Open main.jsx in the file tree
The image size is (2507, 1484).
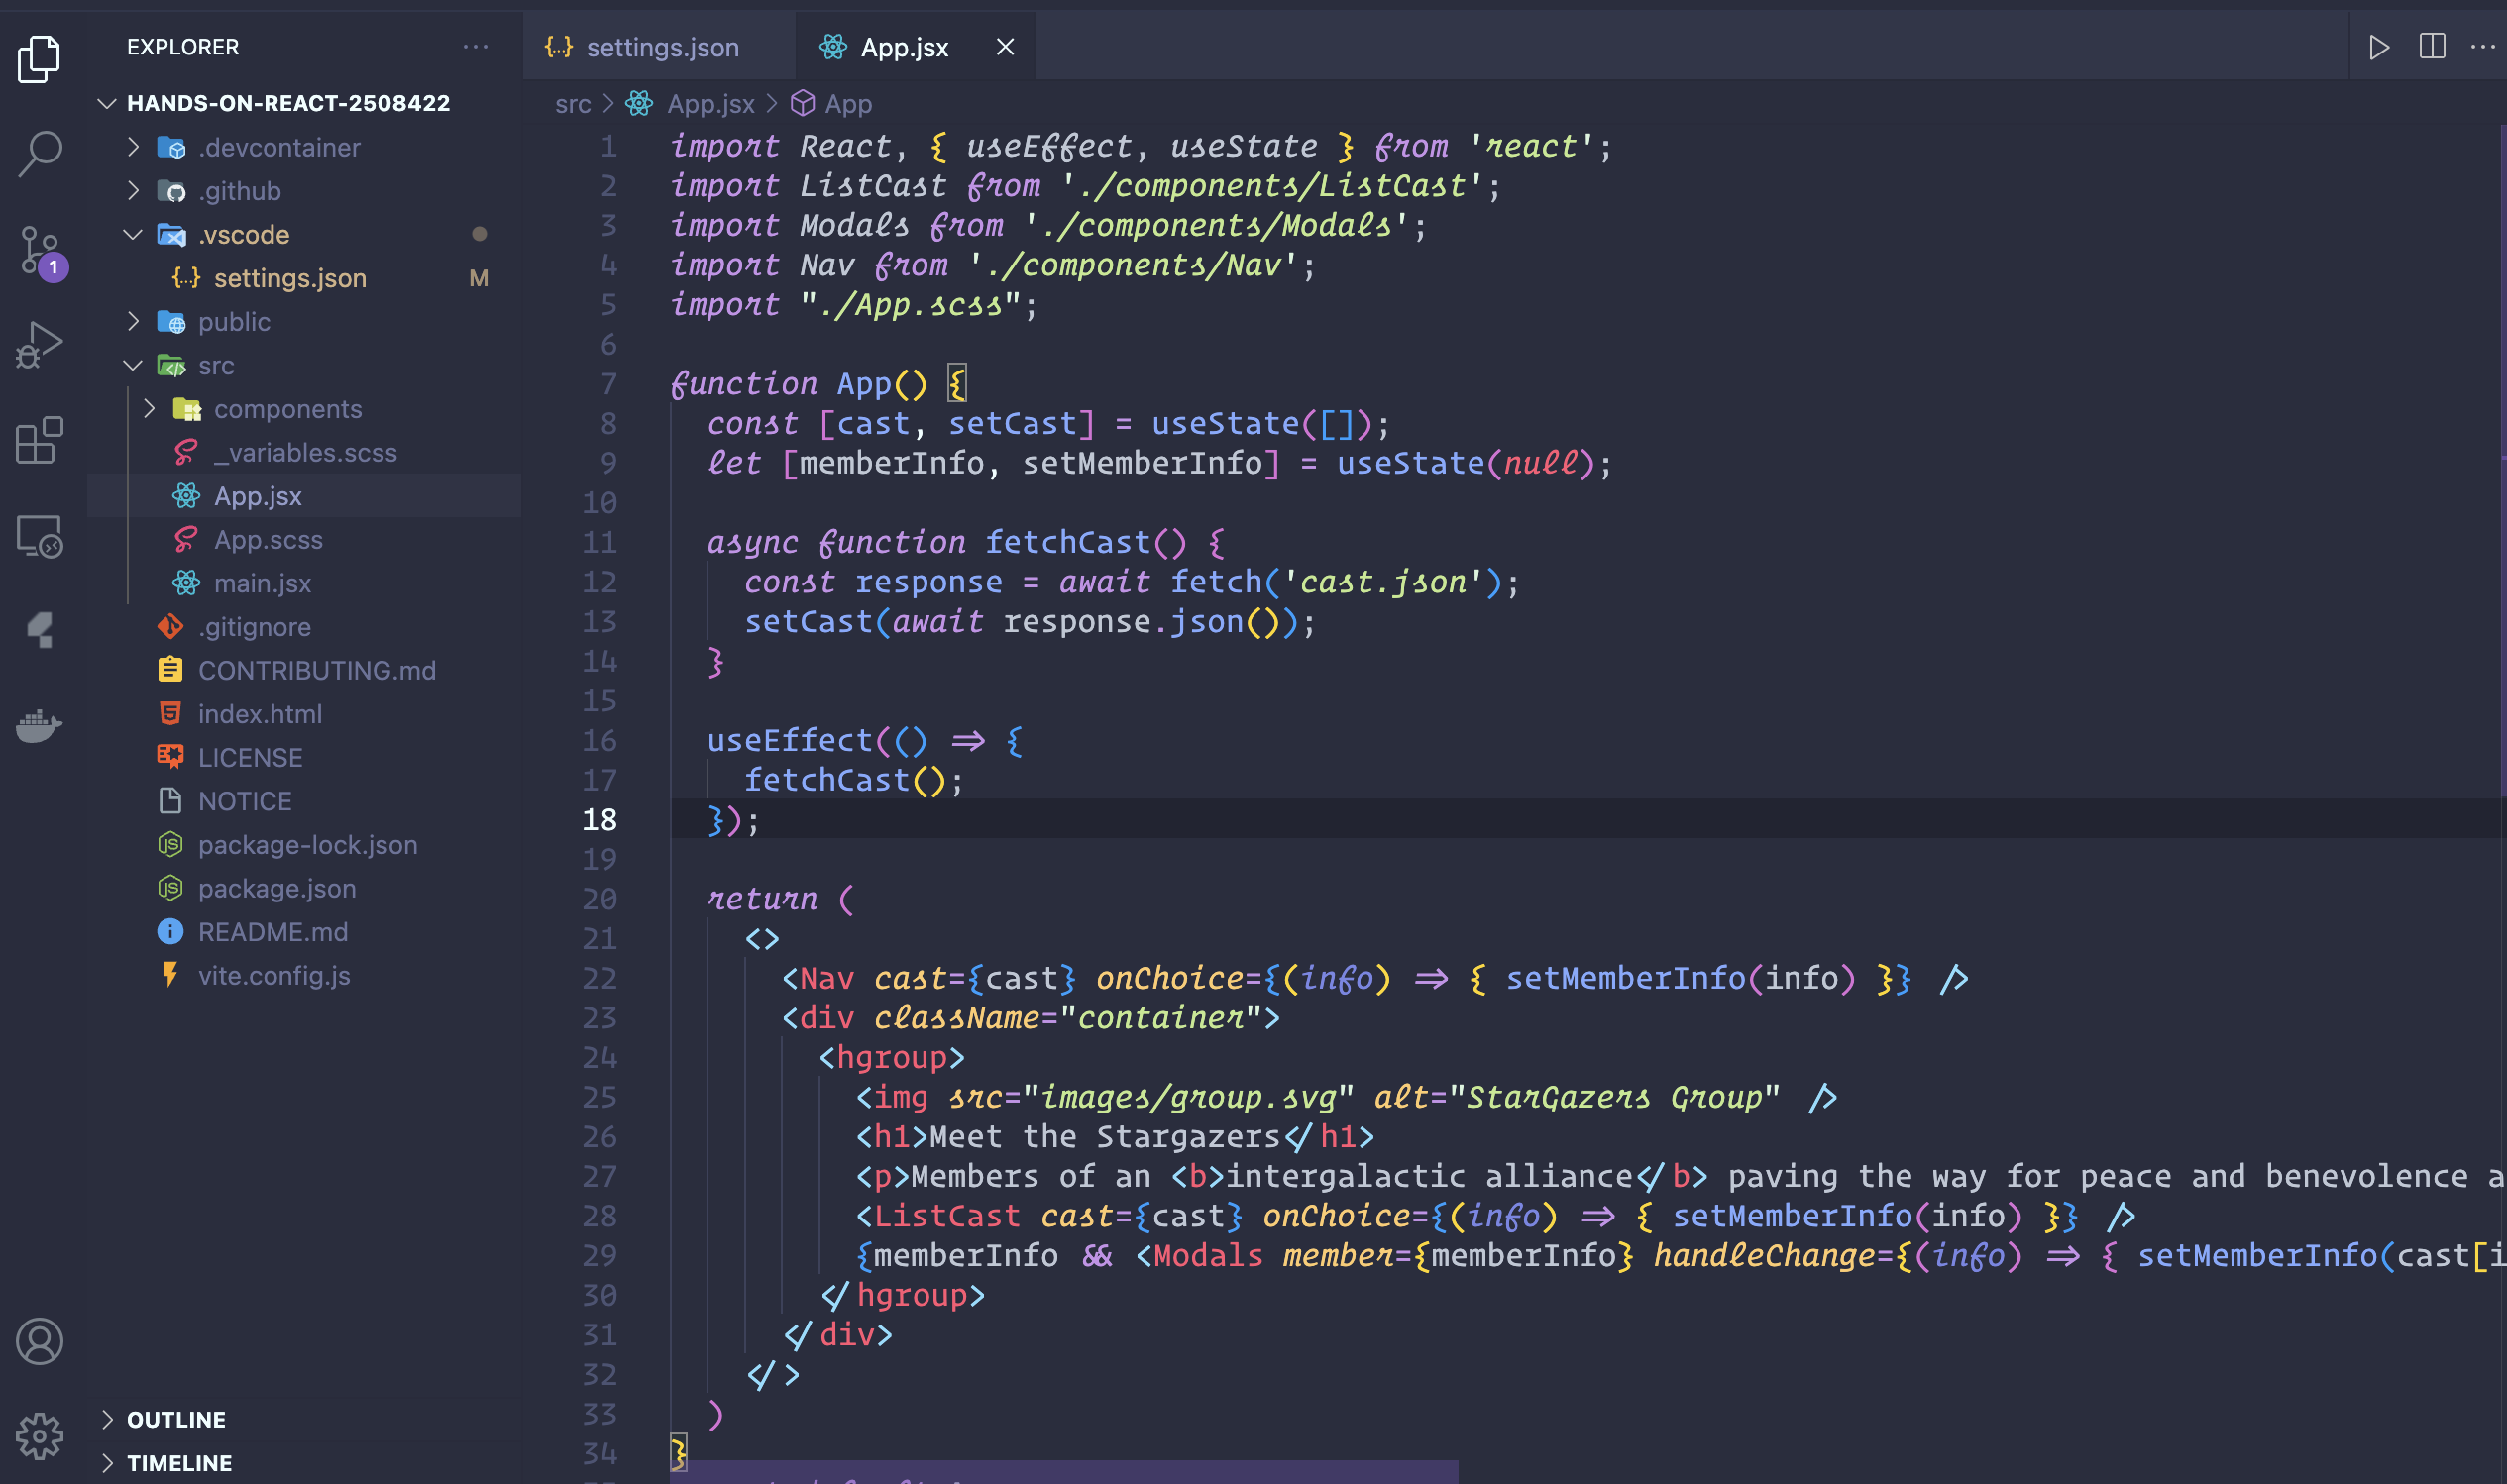[262, 583]
